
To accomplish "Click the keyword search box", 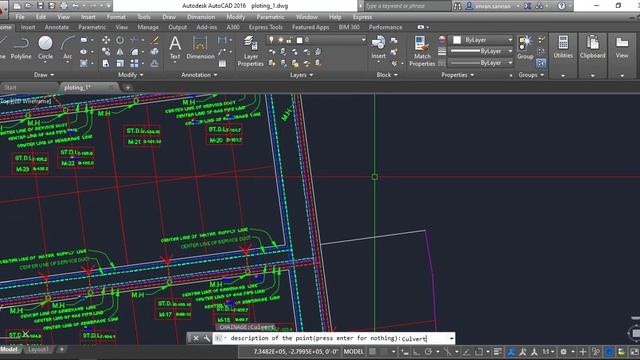I will coord(407,6).
